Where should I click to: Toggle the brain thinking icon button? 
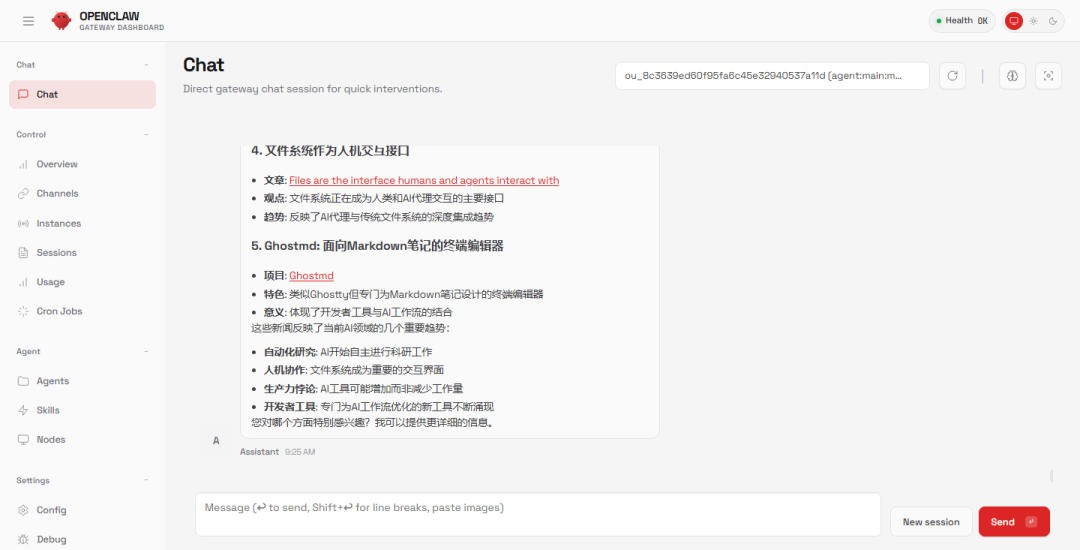coord(1012,76)
